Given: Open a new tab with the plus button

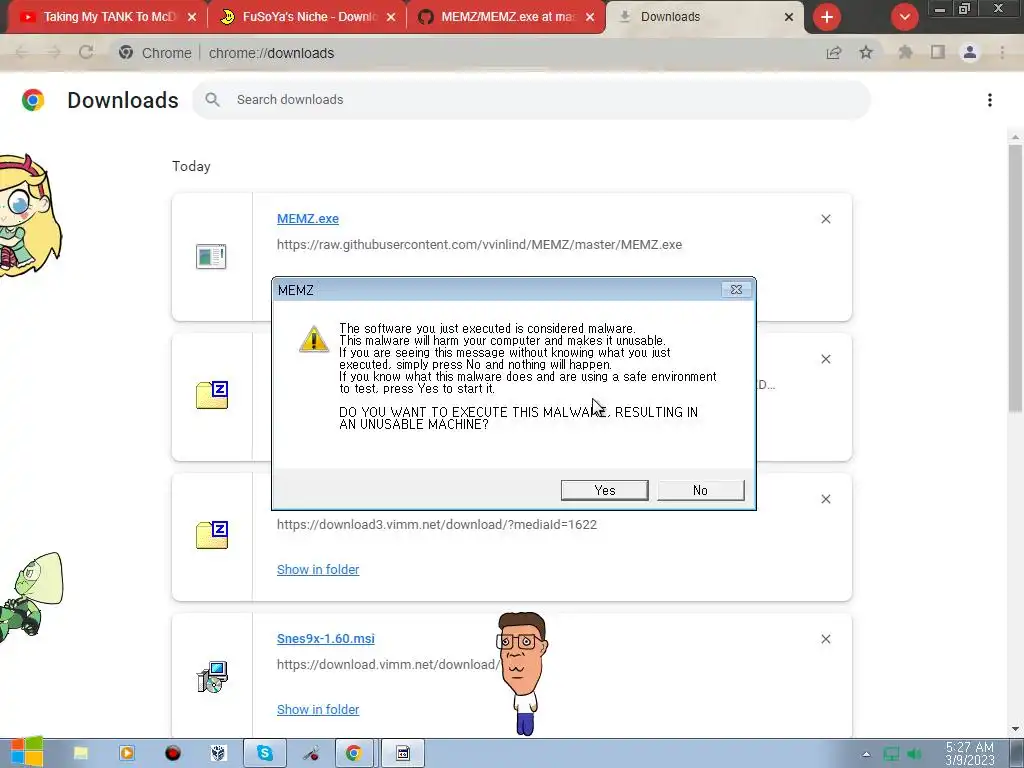Looking at the screenshot, I should [826, 17].
